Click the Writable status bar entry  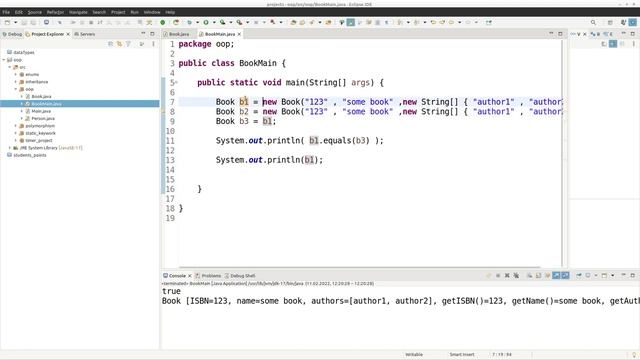pos(414,355)
